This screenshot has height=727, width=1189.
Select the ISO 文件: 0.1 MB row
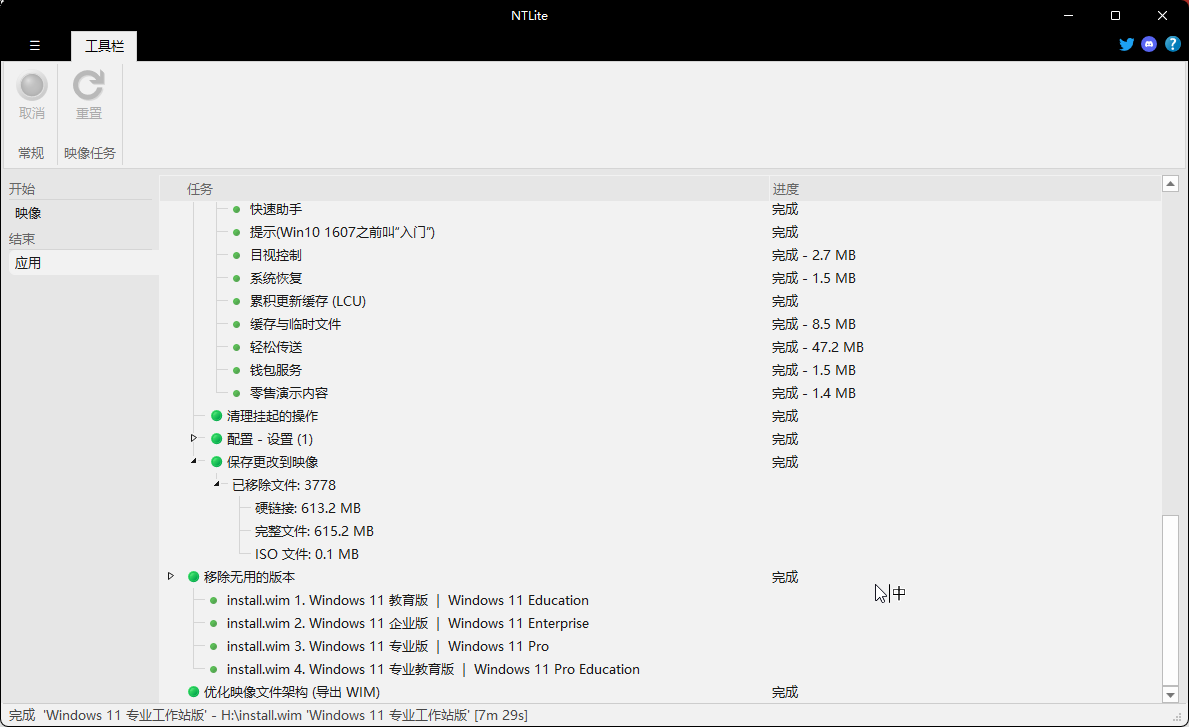click(x=306, y=554)
